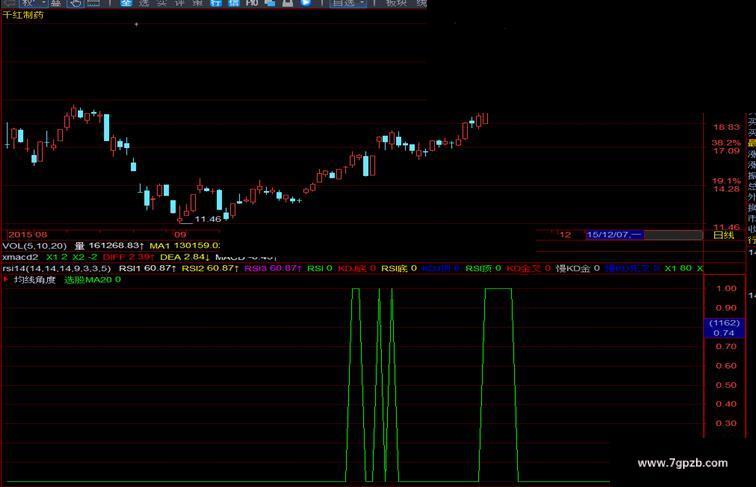The image size is (756, 487).
Task: Click the hand pointer toolbar icon
Action: (x=75, y=3)
